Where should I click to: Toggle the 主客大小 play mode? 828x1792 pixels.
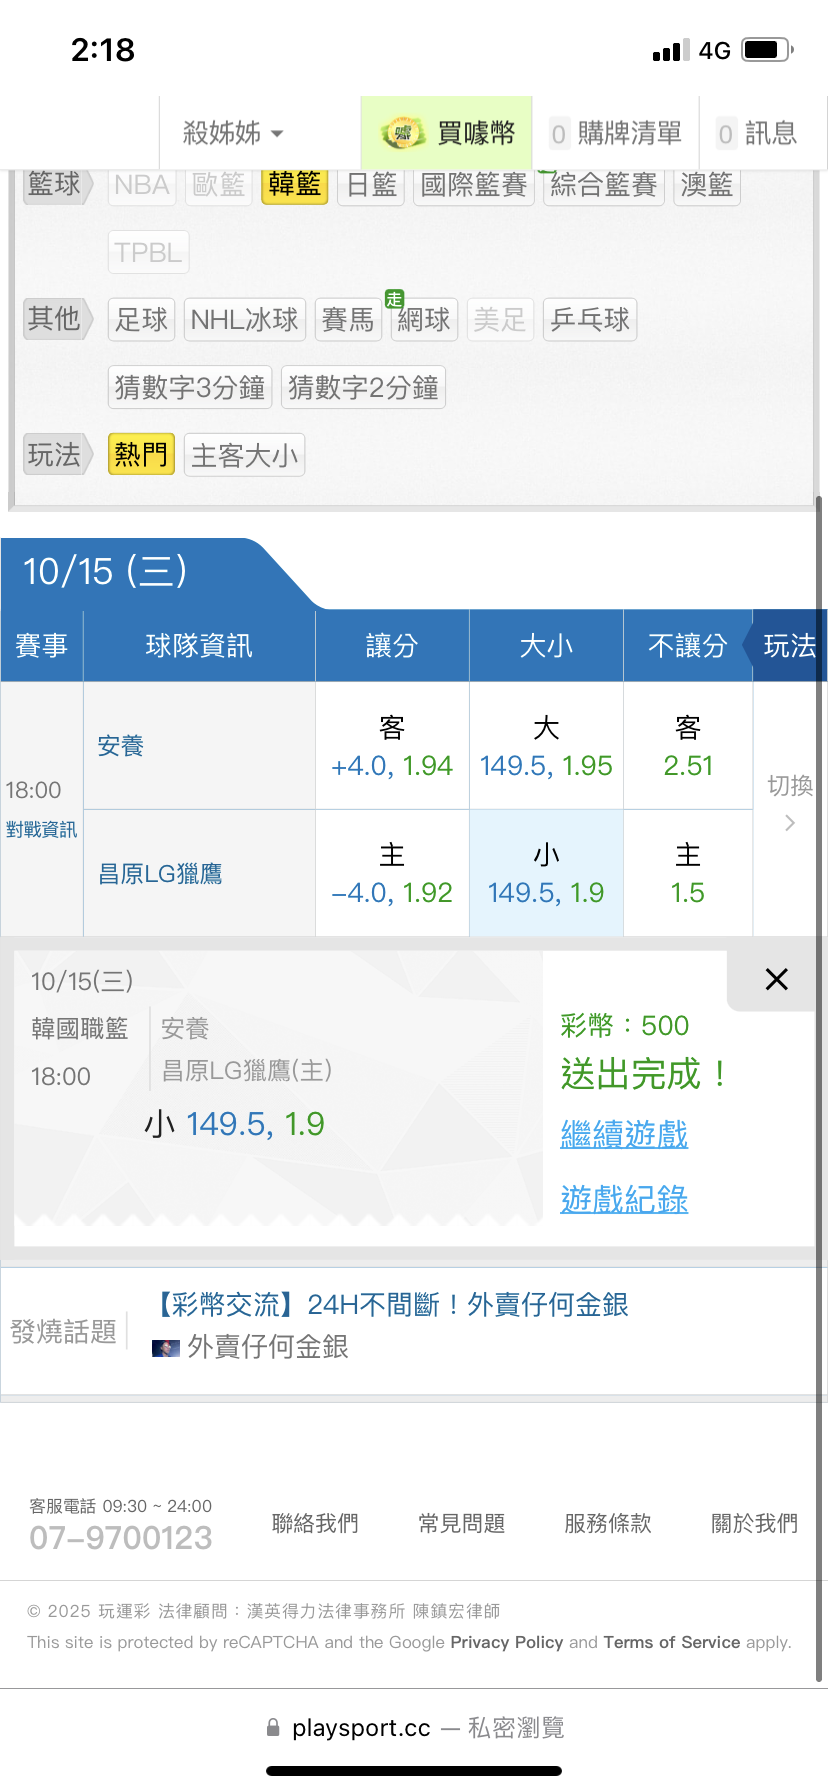tap(244, 456)
